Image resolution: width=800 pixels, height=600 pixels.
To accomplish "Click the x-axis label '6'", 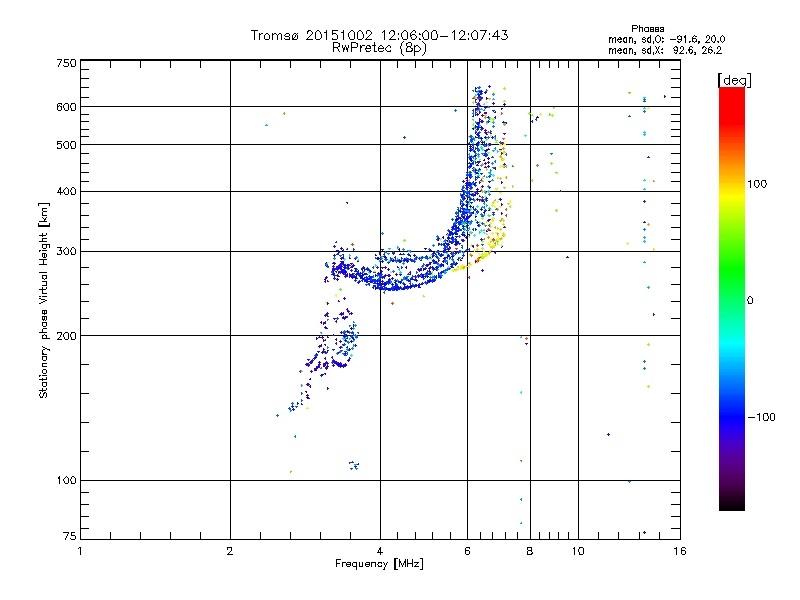I will pyautogui.click(x=468, y=552).
